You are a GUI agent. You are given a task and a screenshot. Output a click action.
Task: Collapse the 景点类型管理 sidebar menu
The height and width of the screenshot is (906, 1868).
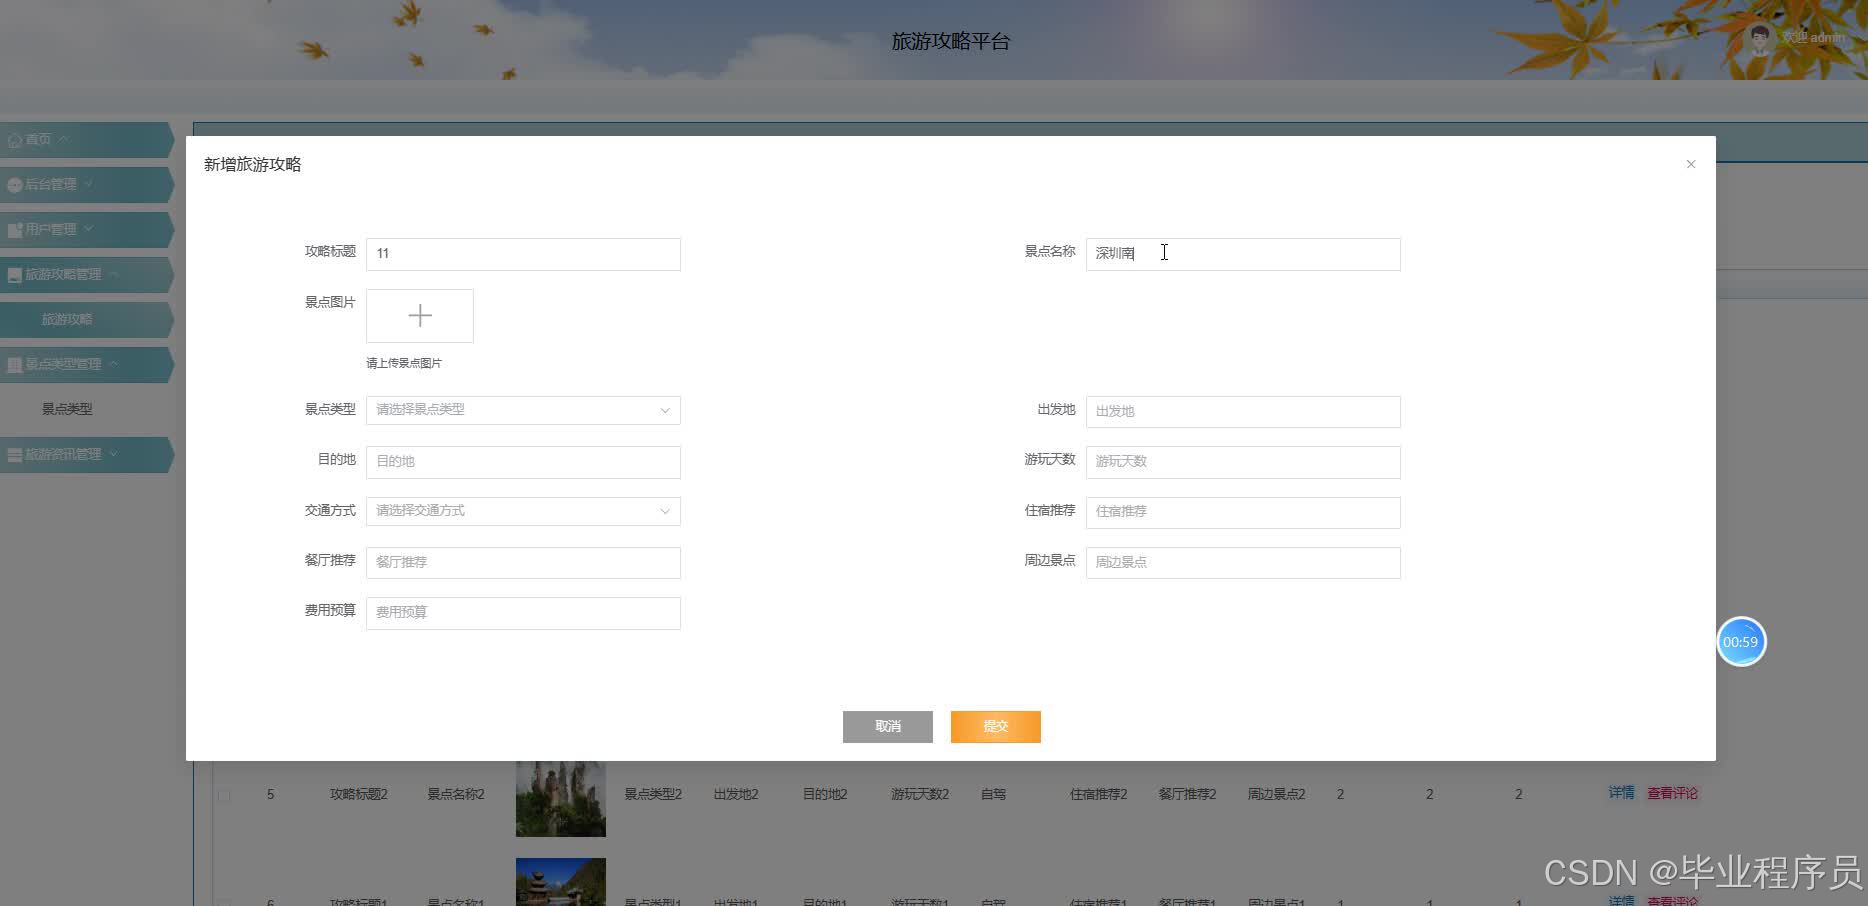coord(86,365)
